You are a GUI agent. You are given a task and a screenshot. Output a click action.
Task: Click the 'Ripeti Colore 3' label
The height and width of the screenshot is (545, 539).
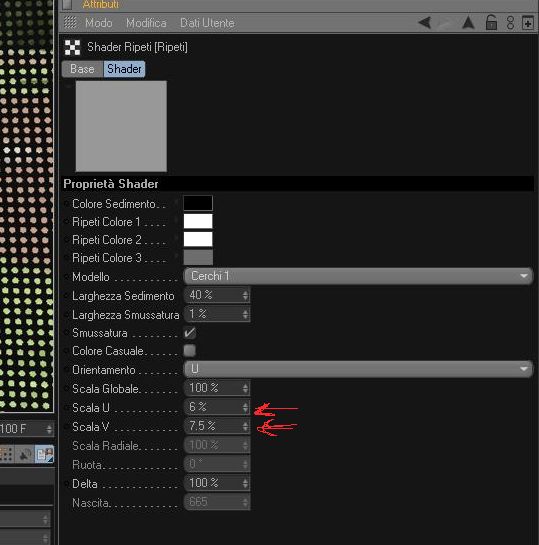point(107,258)
